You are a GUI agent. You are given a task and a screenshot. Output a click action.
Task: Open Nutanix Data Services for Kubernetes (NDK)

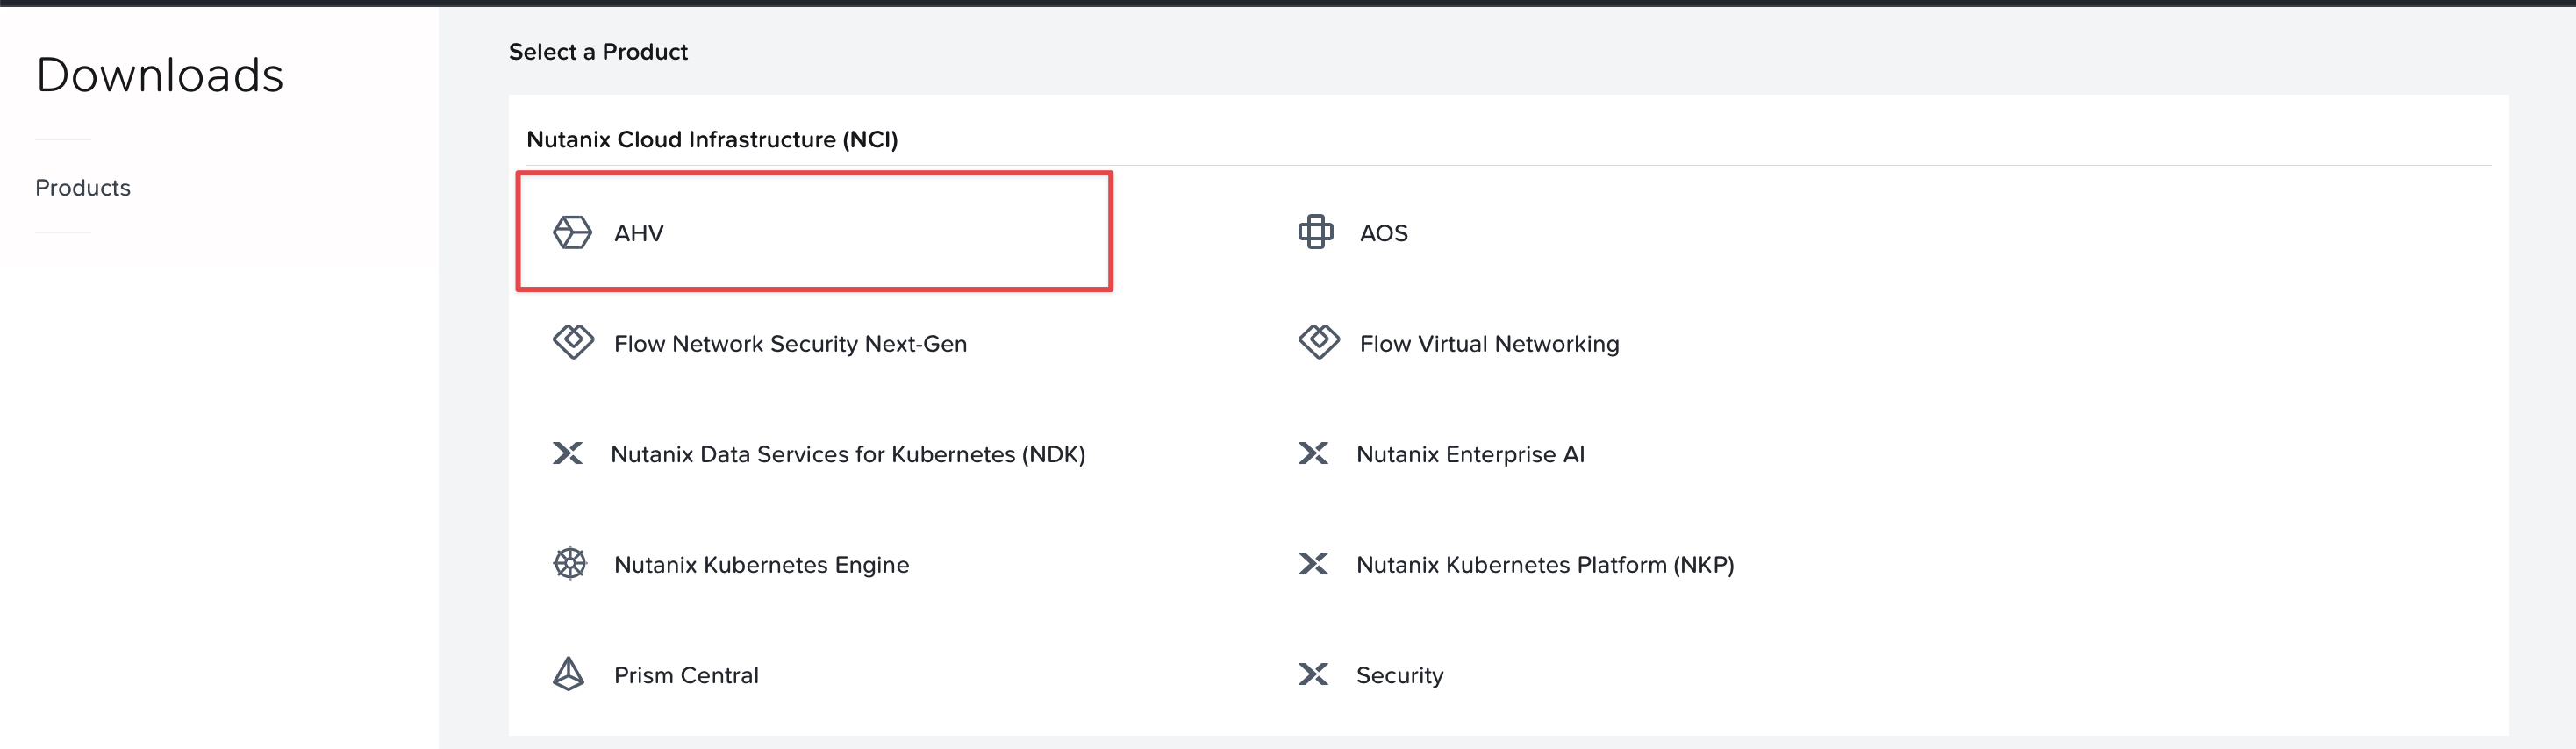click(x=847, y=454)
